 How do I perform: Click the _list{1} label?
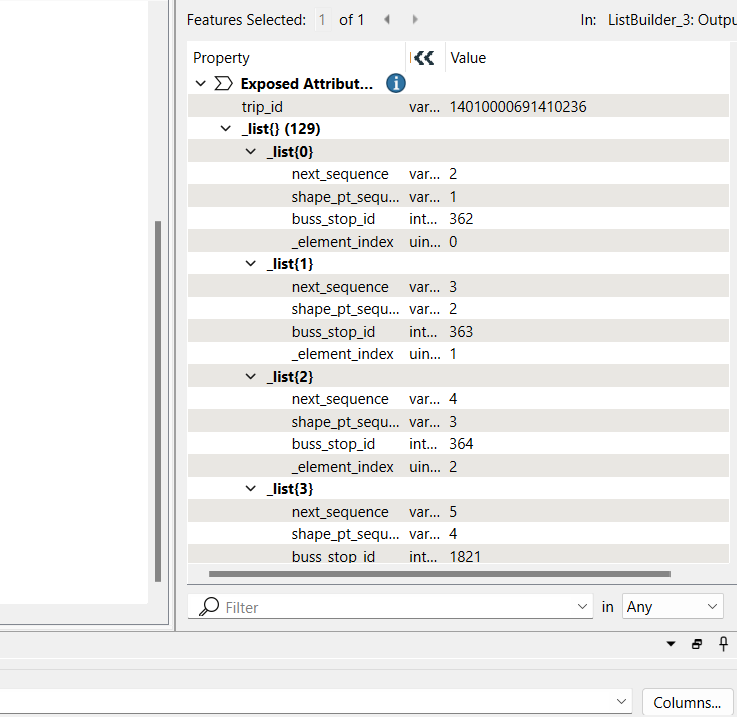290,264
